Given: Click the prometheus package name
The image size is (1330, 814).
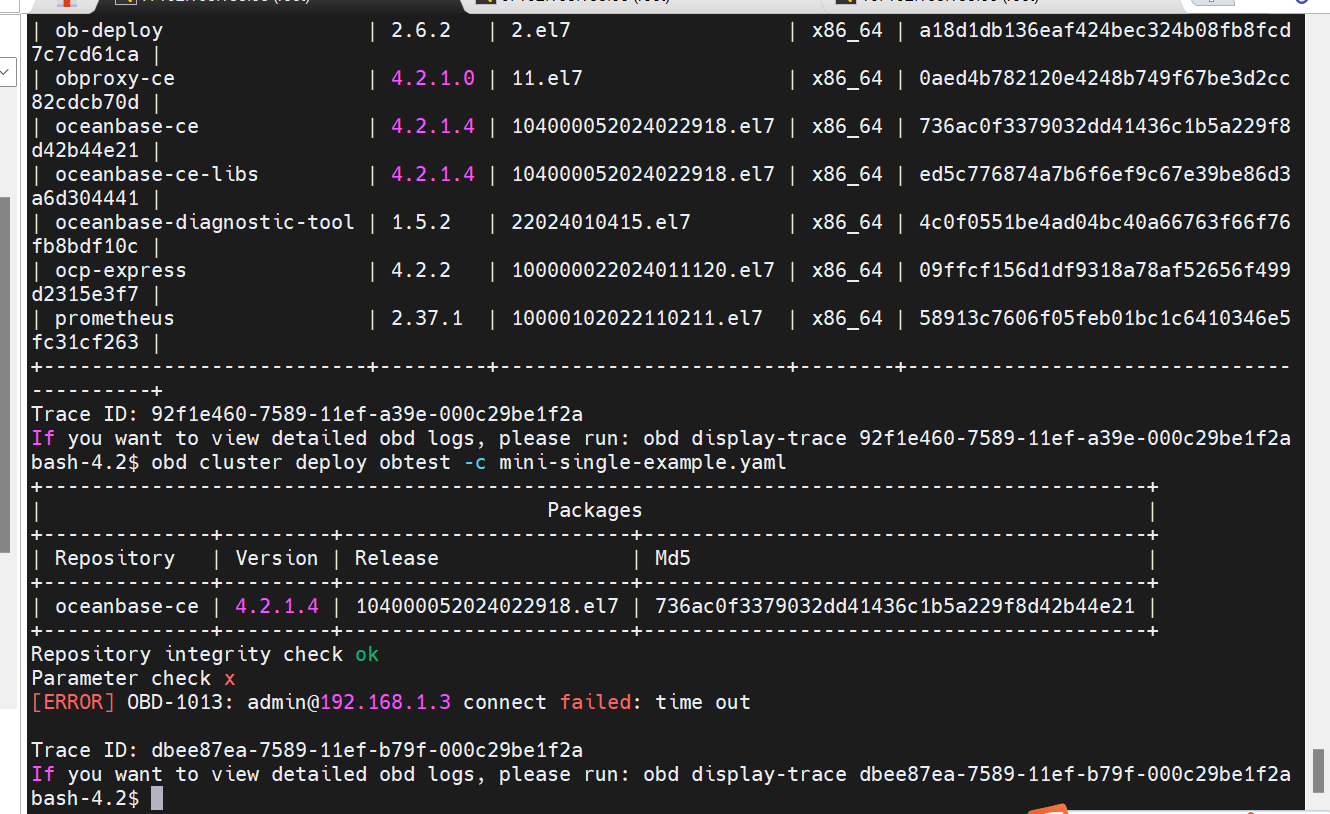Looking at the screenshot, I should (x=114, y=318).
